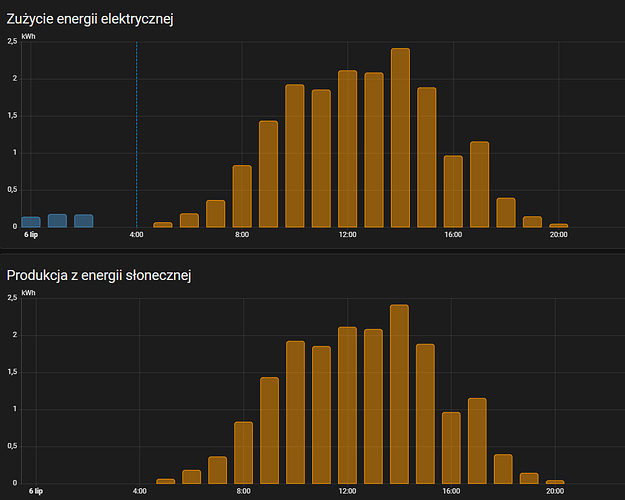
Task: Click the '8:00' axis label in the Produkcja chart
Action: pyautogui.click(x=244, y=491)
